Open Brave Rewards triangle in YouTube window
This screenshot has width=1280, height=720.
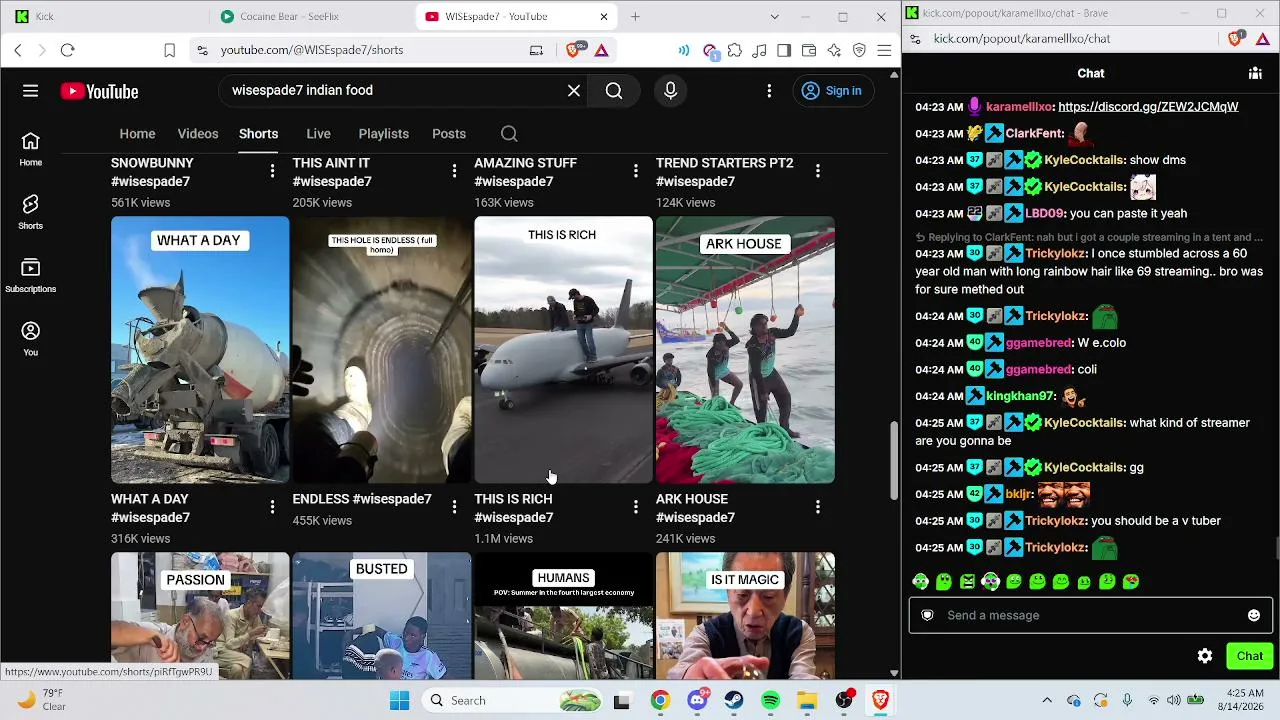click(x=602, y=50)
